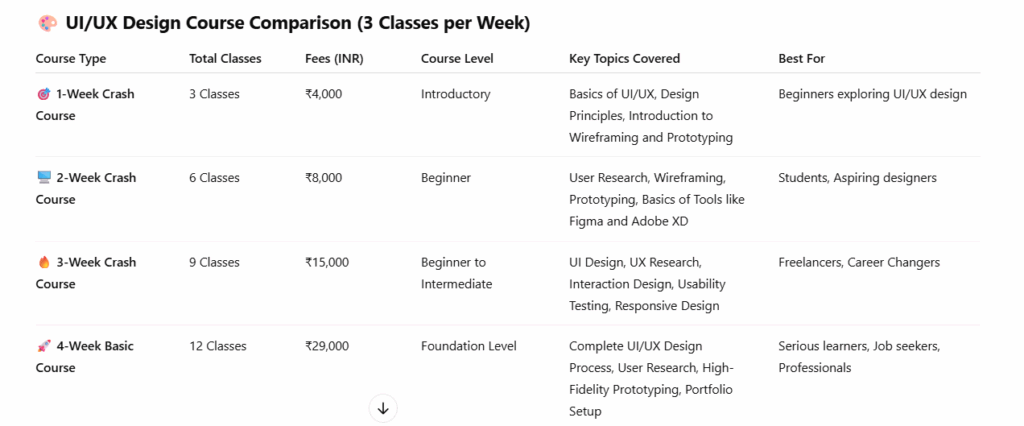Click the rocket icon beside 4-Week Basic Course
The height and width of the screenshot is (426, 1024).
[43, 346]
